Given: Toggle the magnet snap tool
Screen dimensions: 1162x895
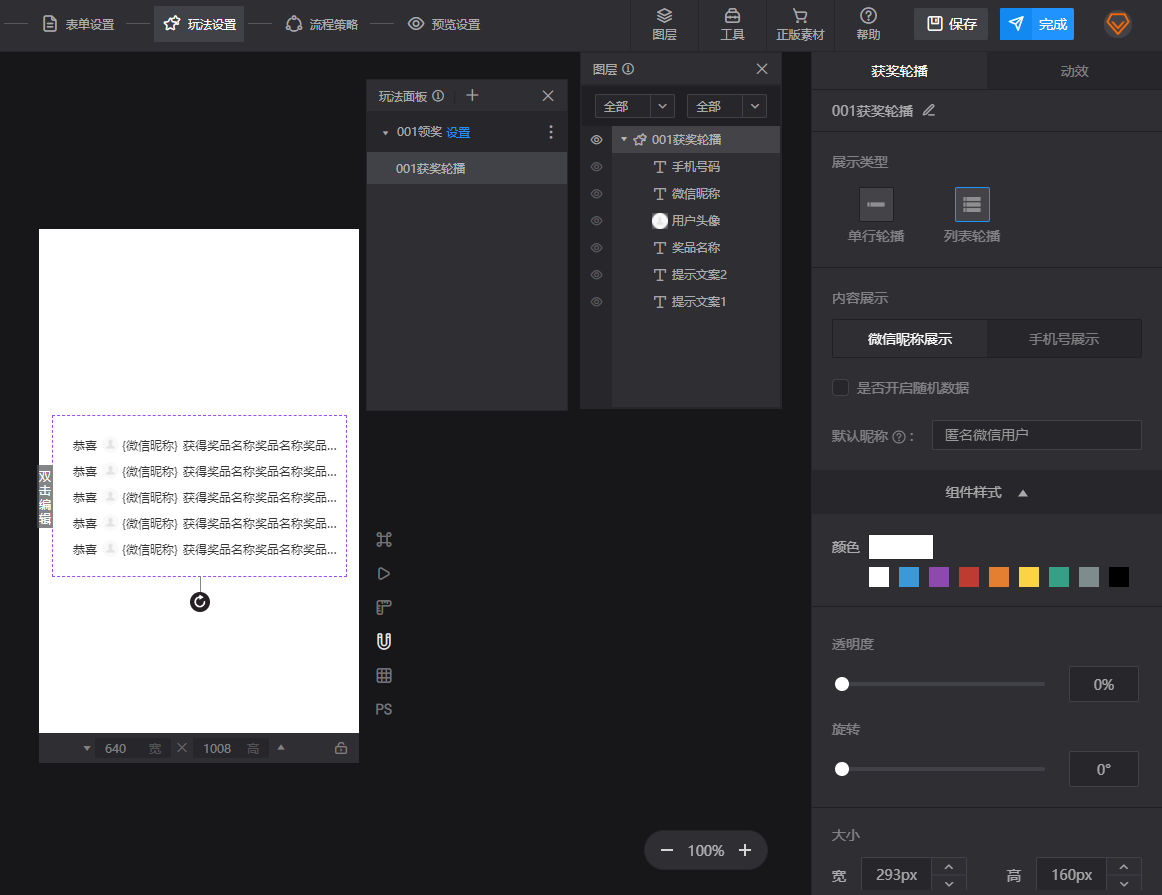Looking at the screenshot, I should click(x=384, y=642).
